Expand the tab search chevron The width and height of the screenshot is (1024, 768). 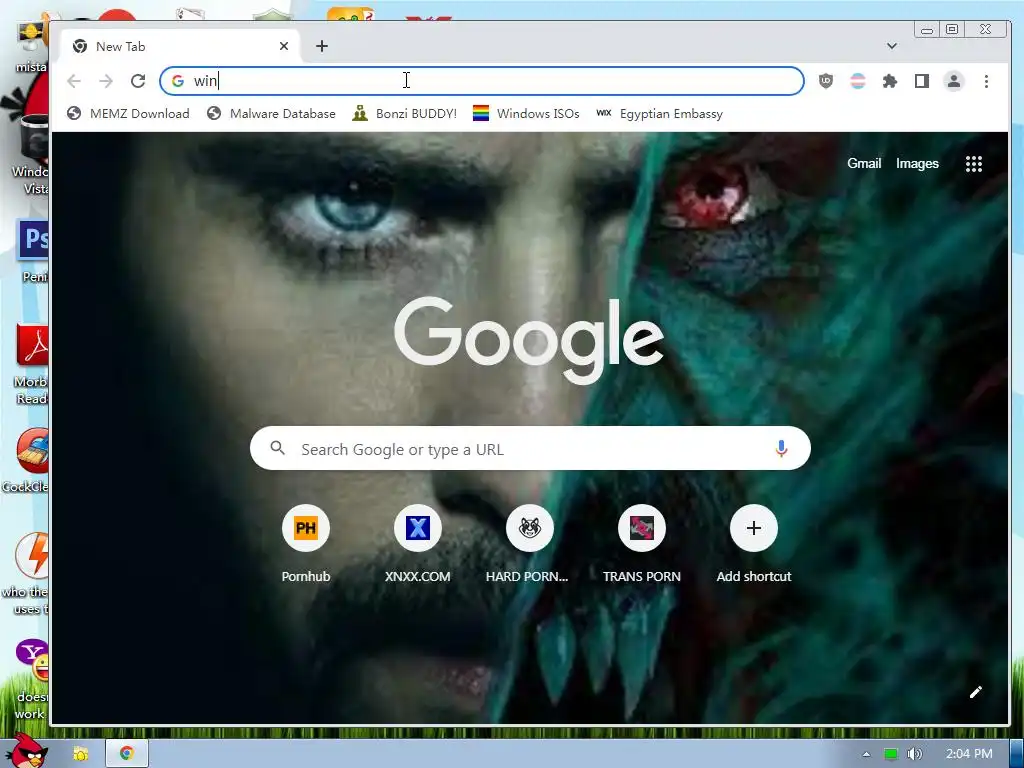tap(891, 46)
